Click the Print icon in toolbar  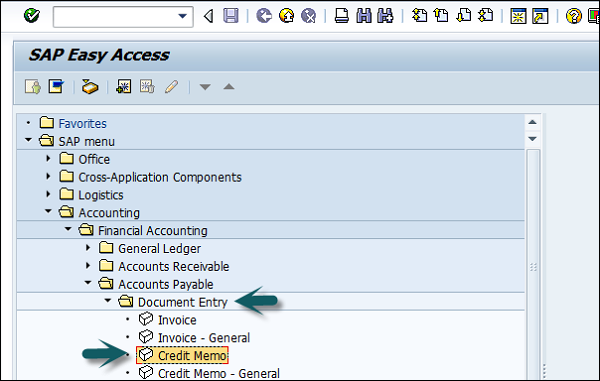tap(342, 16)
